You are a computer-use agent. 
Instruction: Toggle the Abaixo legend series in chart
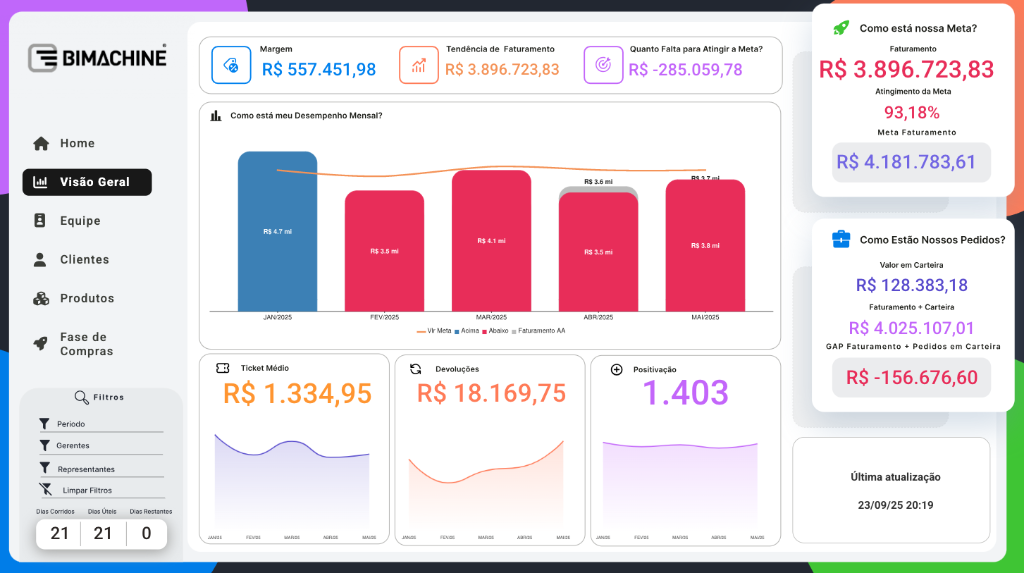(496, 330)
